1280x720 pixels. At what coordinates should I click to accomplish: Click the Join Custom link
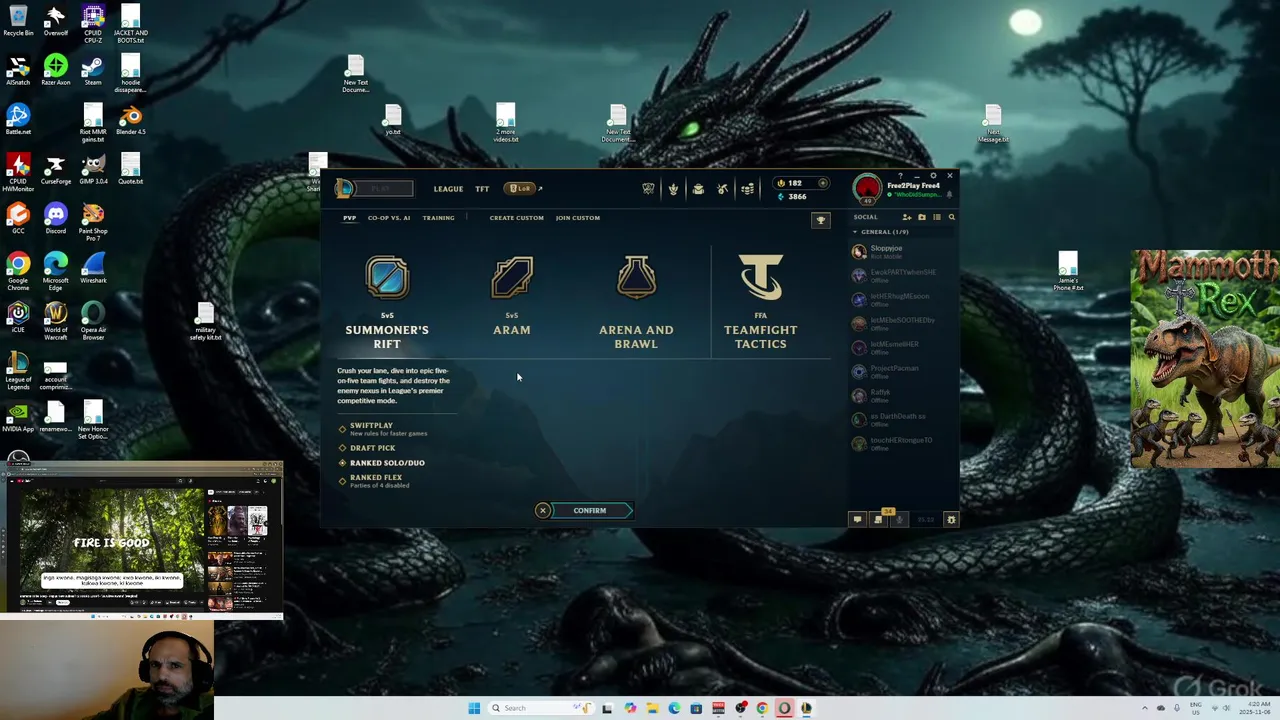point(578,218)
